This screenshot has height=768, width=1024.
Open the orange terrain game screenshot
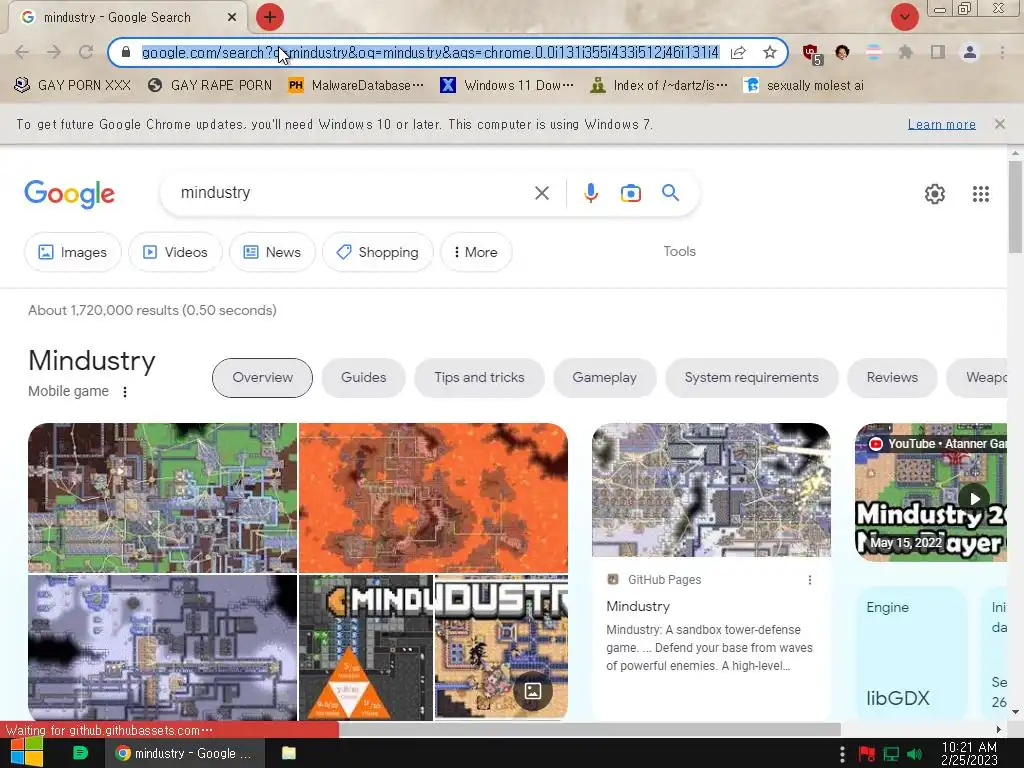point(434,498)
